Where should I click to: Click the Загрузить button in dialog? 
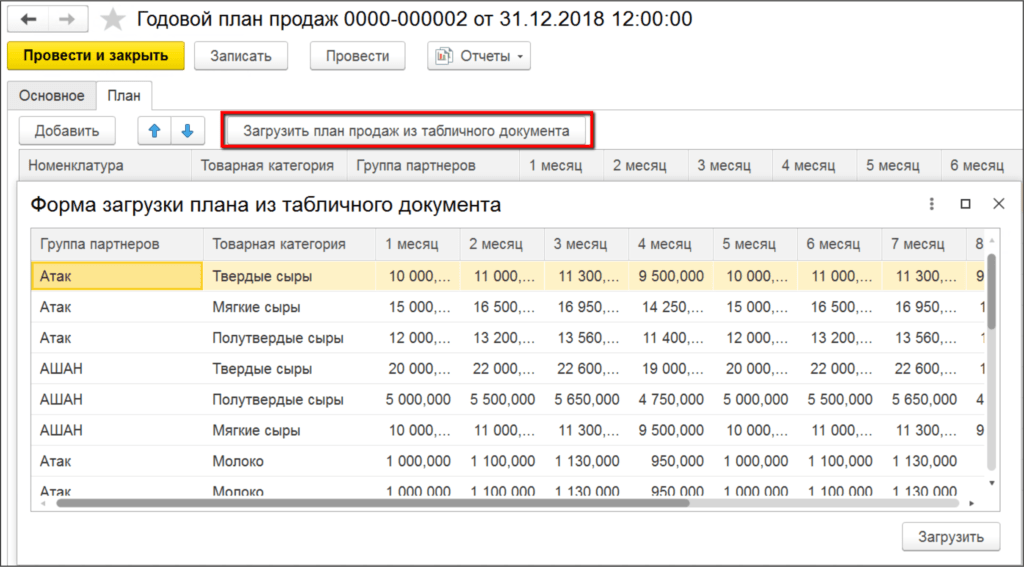pos(951,537)
